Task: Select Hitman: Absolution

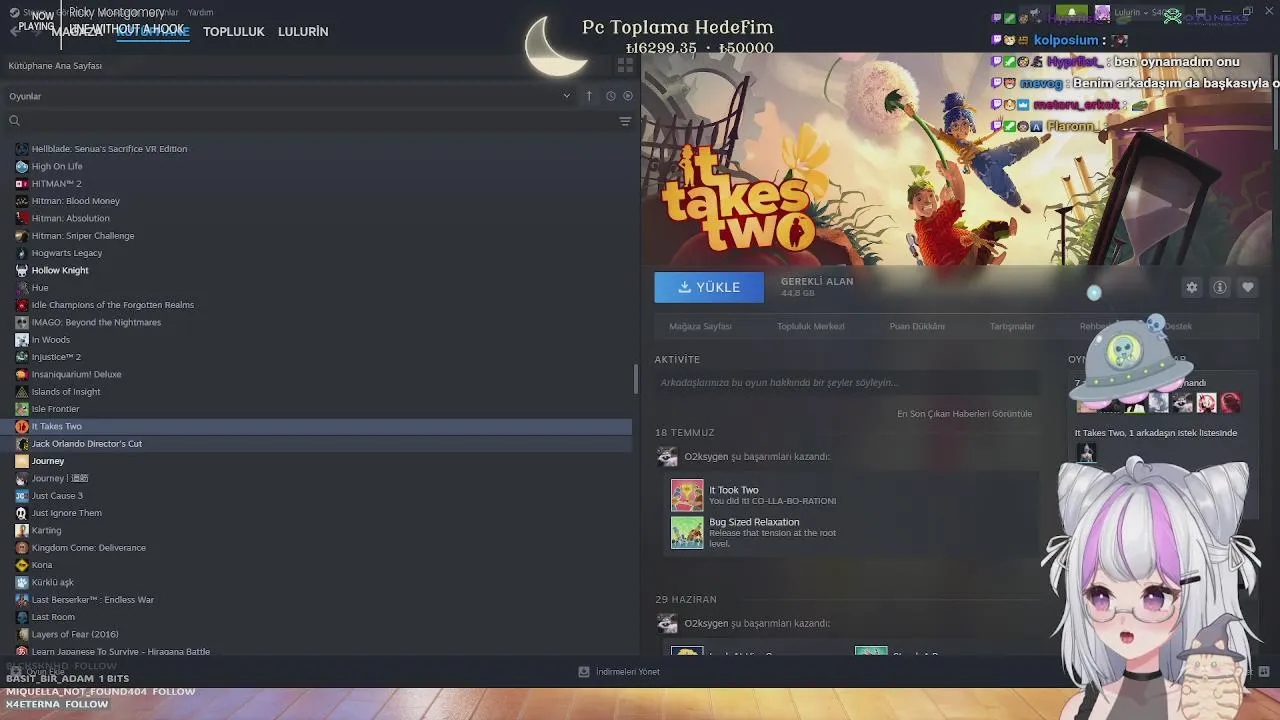Action: pos(70,218)
